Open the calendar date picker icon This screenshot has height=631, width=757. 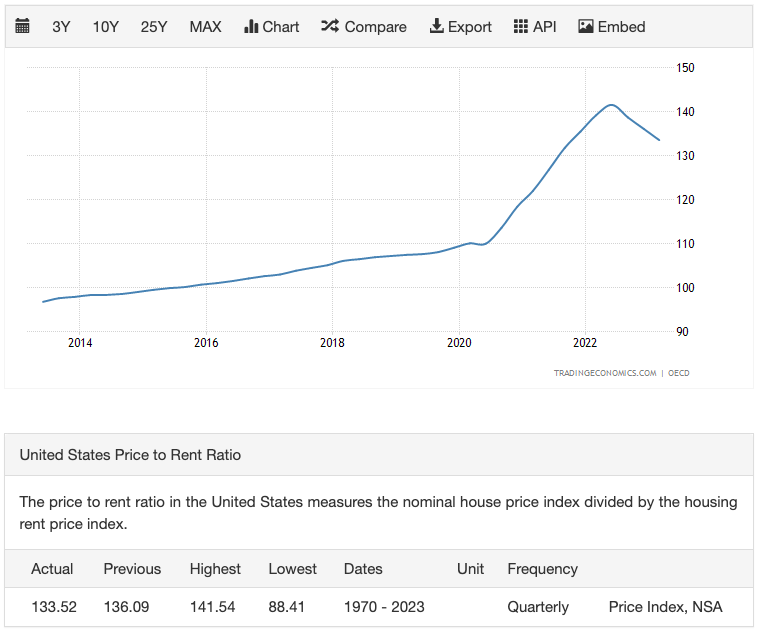click(x=22, y=26)
